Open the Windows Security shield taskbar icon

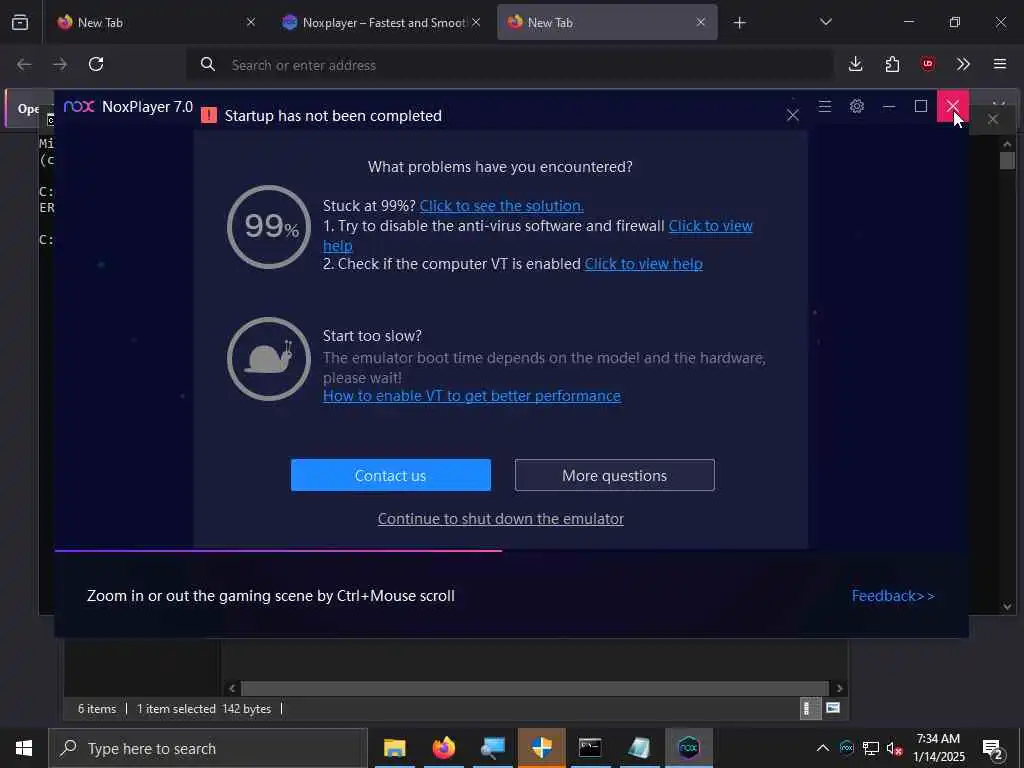pos(541,748)
